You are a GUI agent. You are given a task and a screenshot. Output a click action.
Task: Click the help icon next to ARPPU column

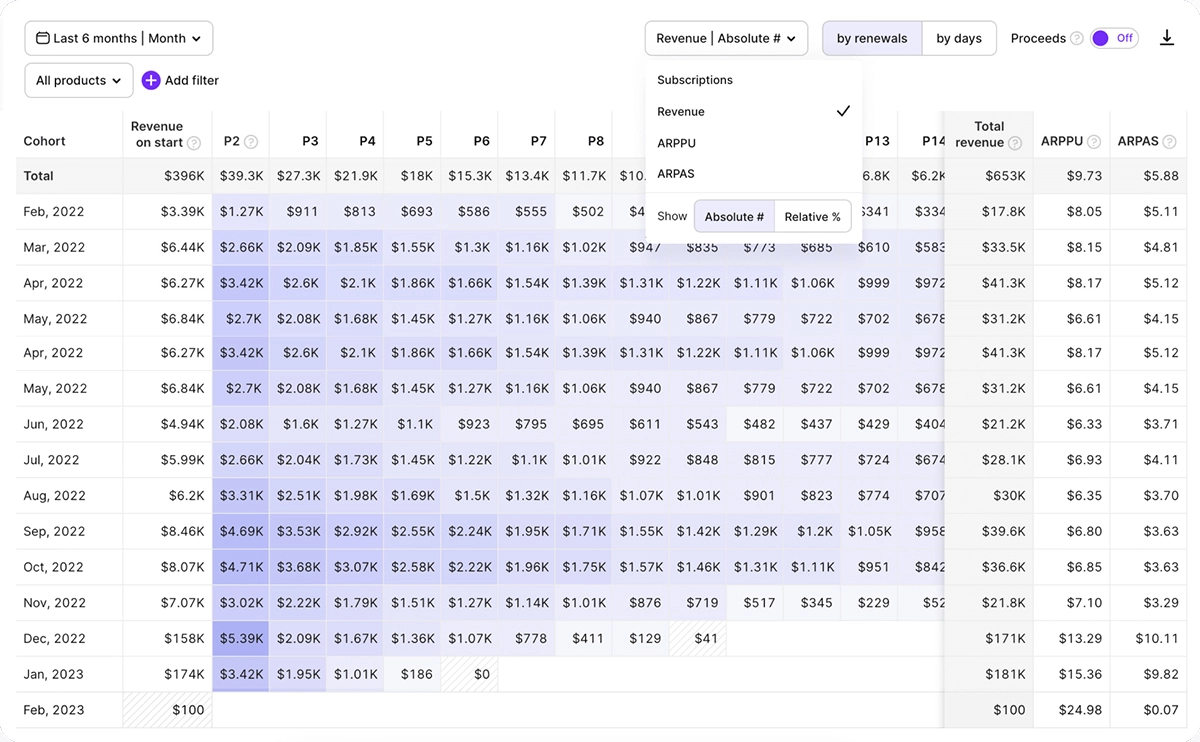tap(1094, 142)
